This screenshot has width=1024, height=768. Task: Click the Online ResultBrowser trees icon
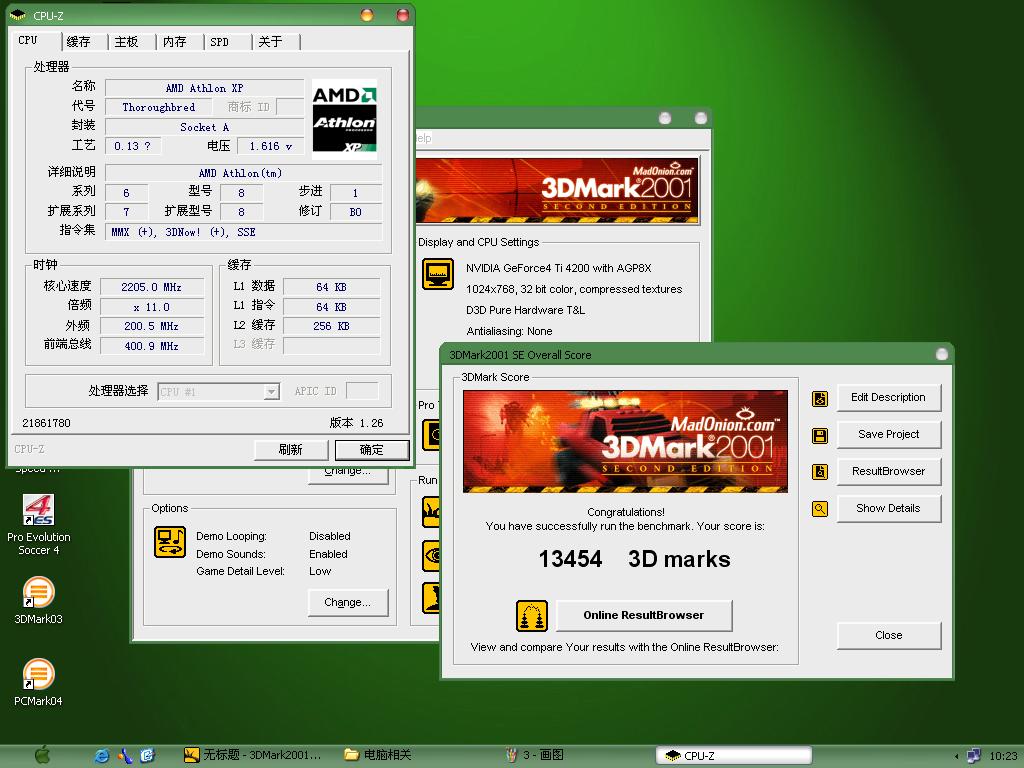pyautogui.click(x=532, y=616)
